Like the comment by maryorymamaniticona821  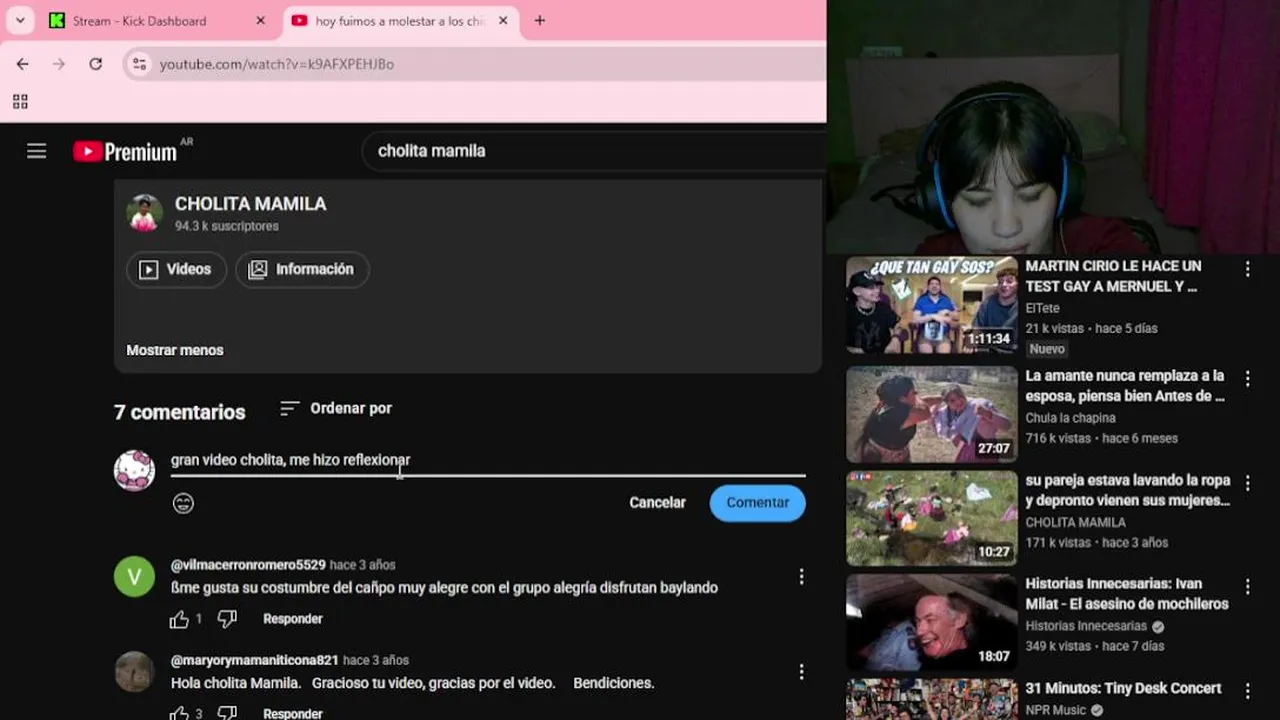click(x=179, y=712)
